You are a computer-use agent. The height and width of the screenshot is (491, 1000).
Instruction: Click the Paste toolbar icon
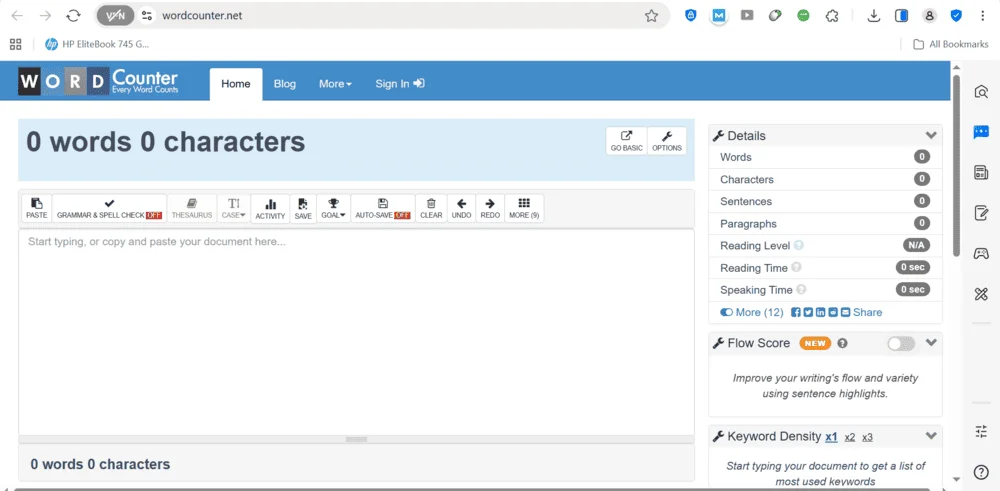point(36,208)
